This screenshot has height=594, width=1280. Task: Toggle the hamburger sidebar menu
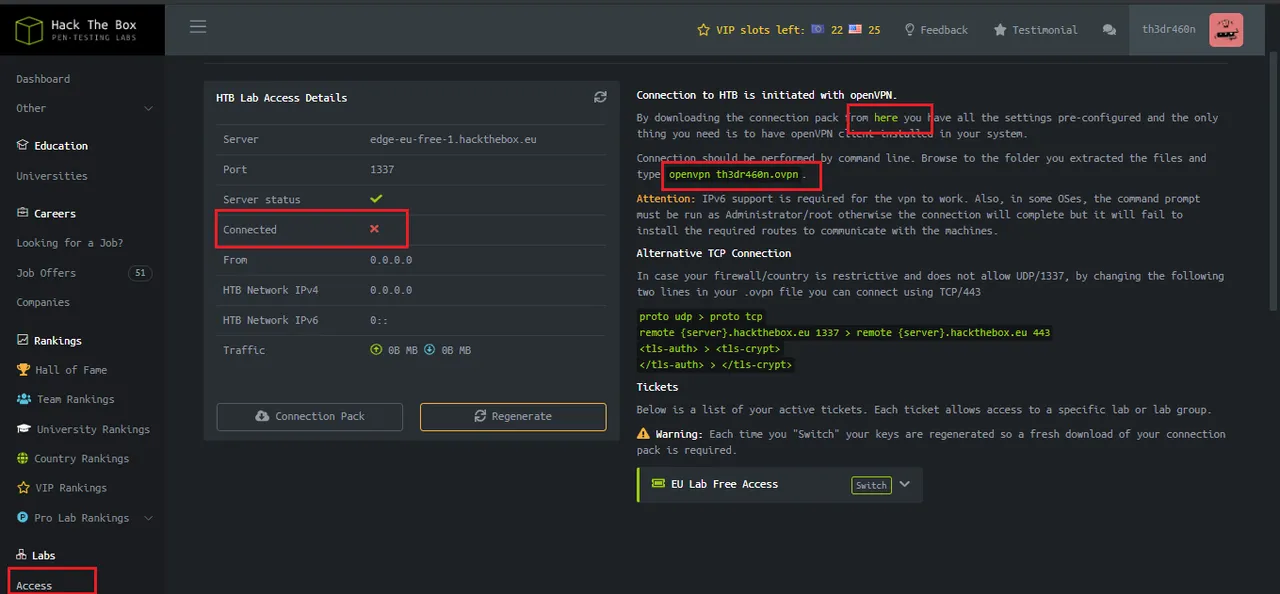(198, 27)
